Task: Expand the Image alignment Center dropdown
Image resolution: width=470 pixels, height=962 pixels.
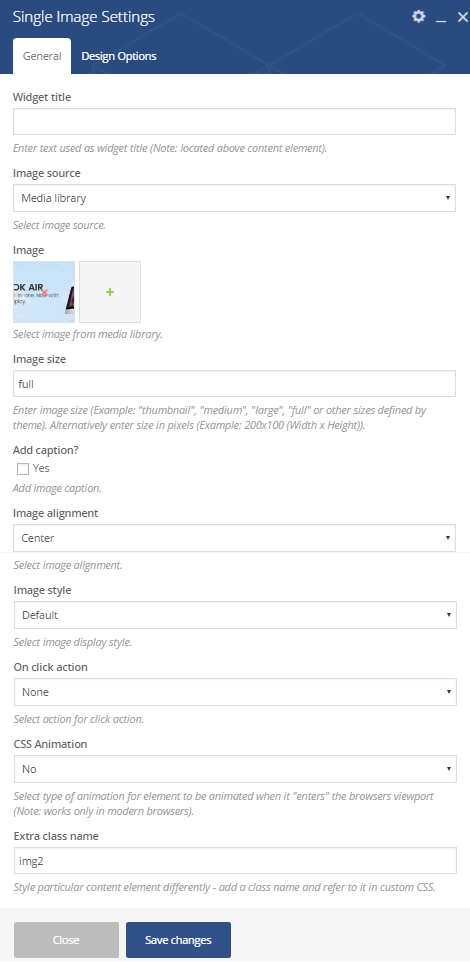Action: [234, 538]
